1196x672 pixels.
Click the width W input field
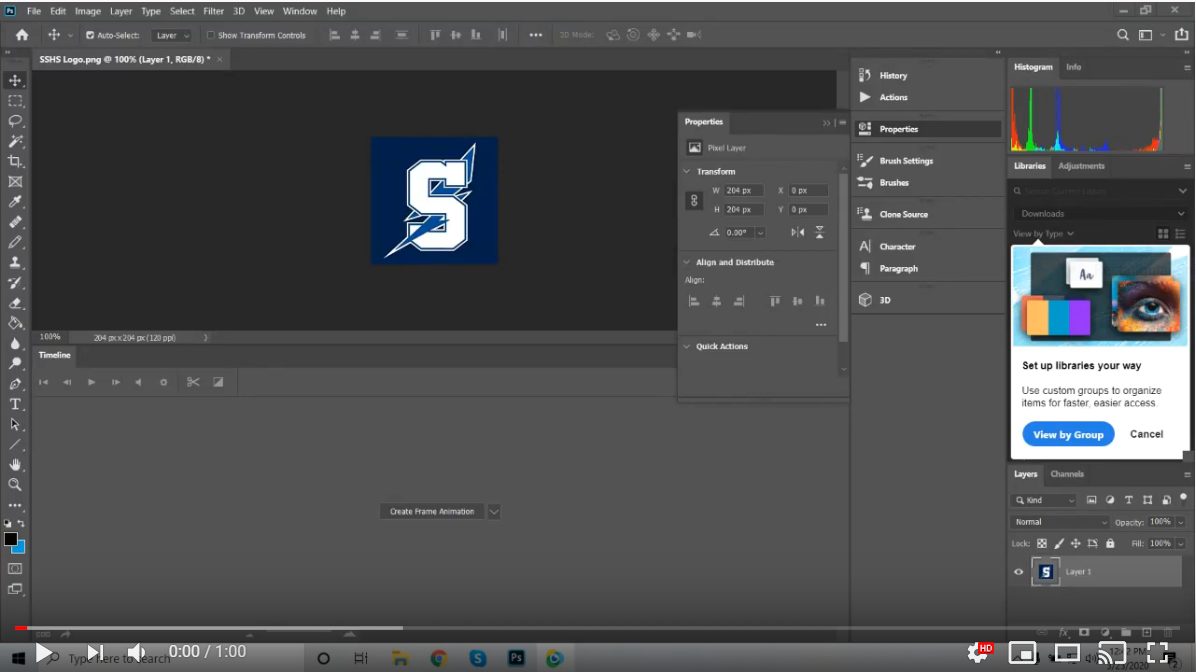(x=743, y=191)
